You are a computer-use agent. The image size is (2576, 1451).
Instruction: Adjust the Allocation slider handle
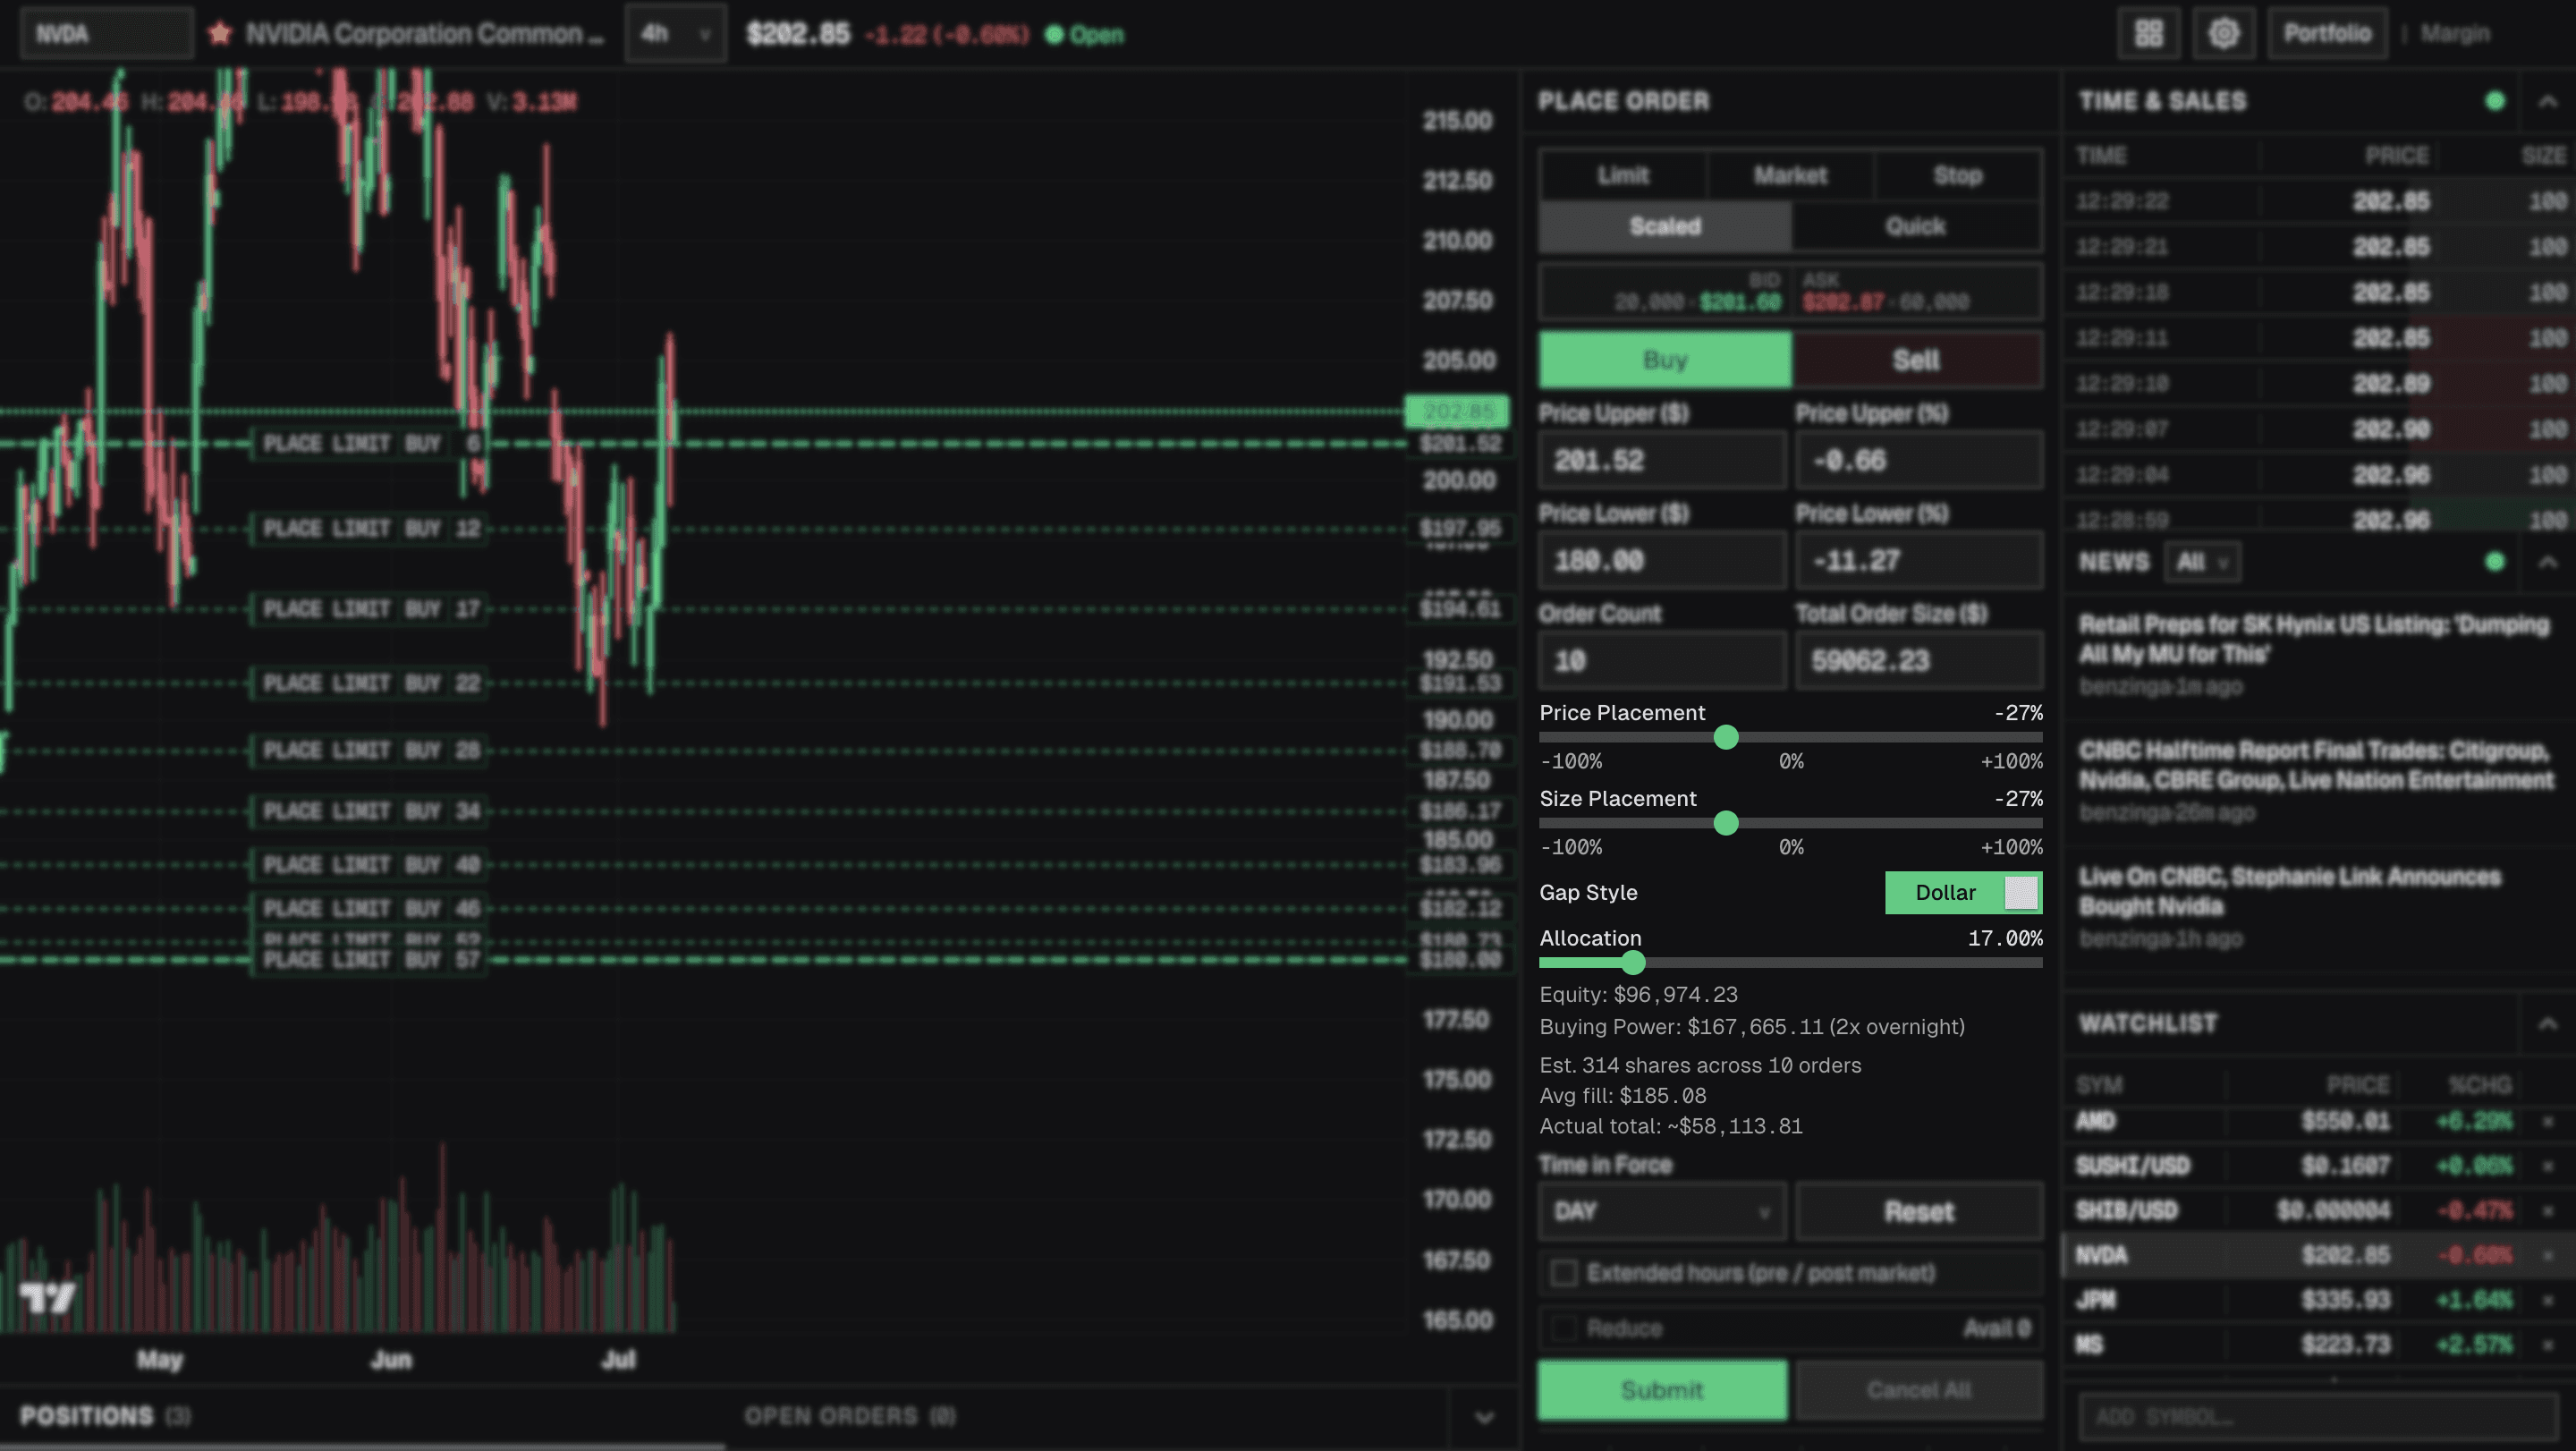tap(1633, 963)
